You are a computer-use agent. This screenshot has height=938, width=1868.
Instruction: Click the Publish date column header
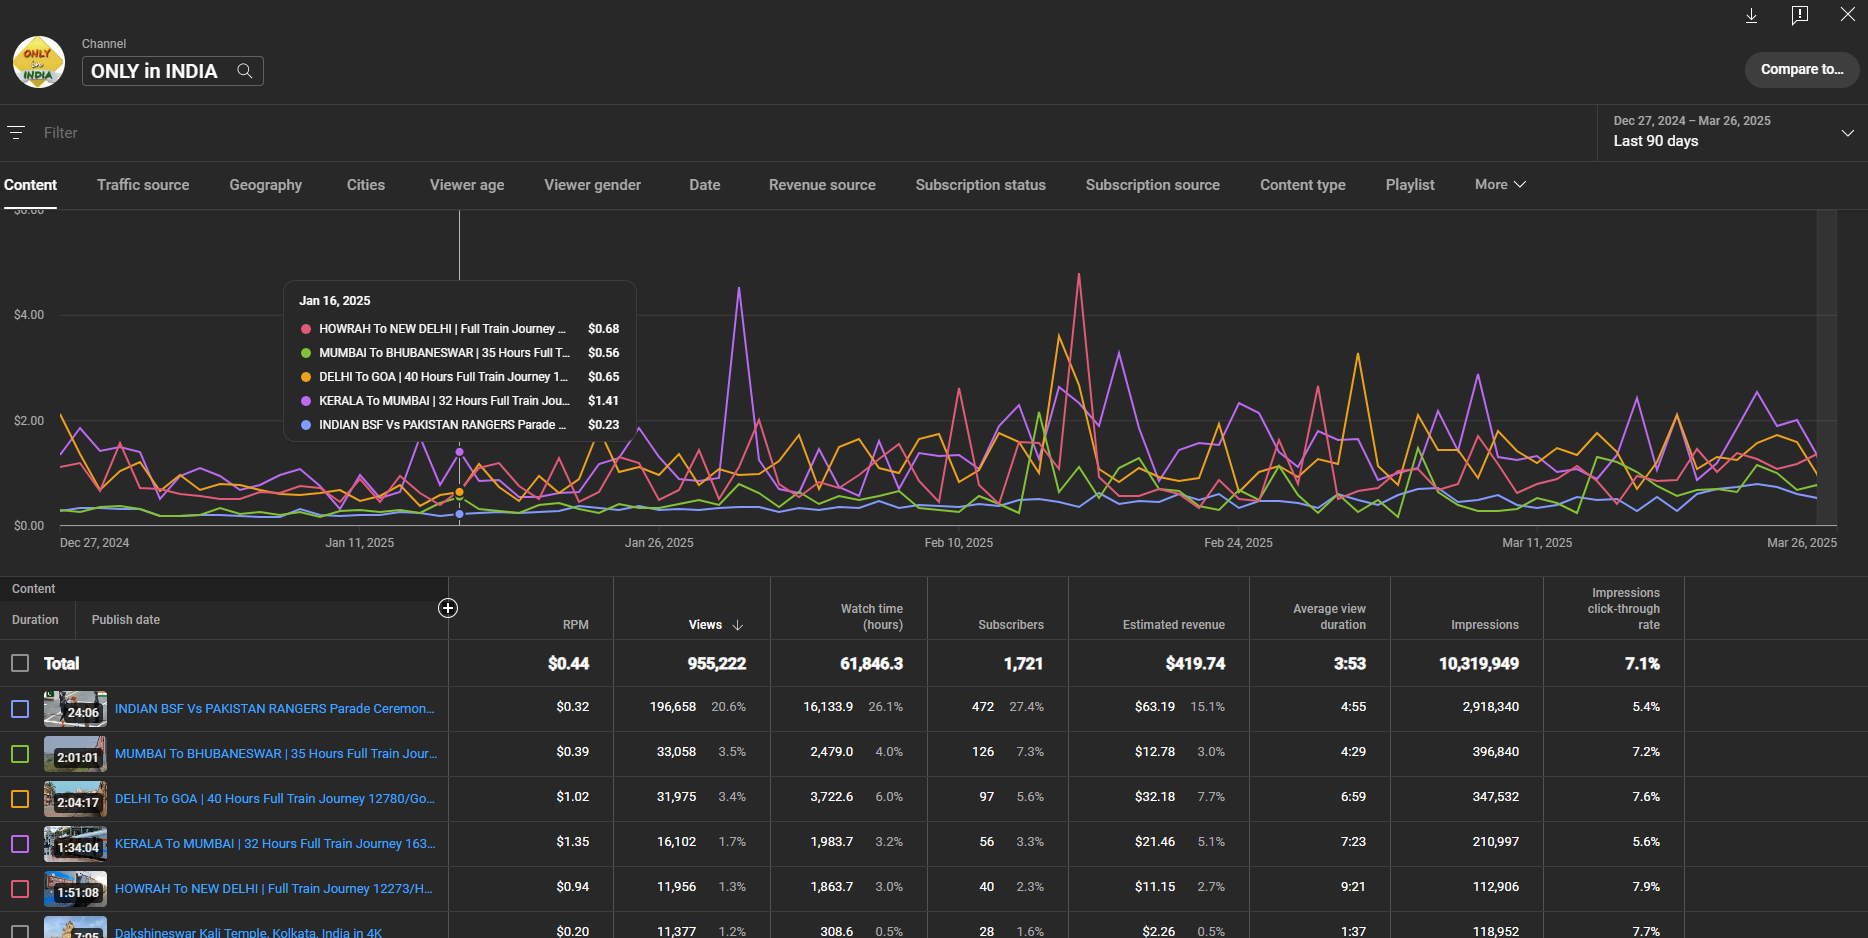click(x=126, y=620)
